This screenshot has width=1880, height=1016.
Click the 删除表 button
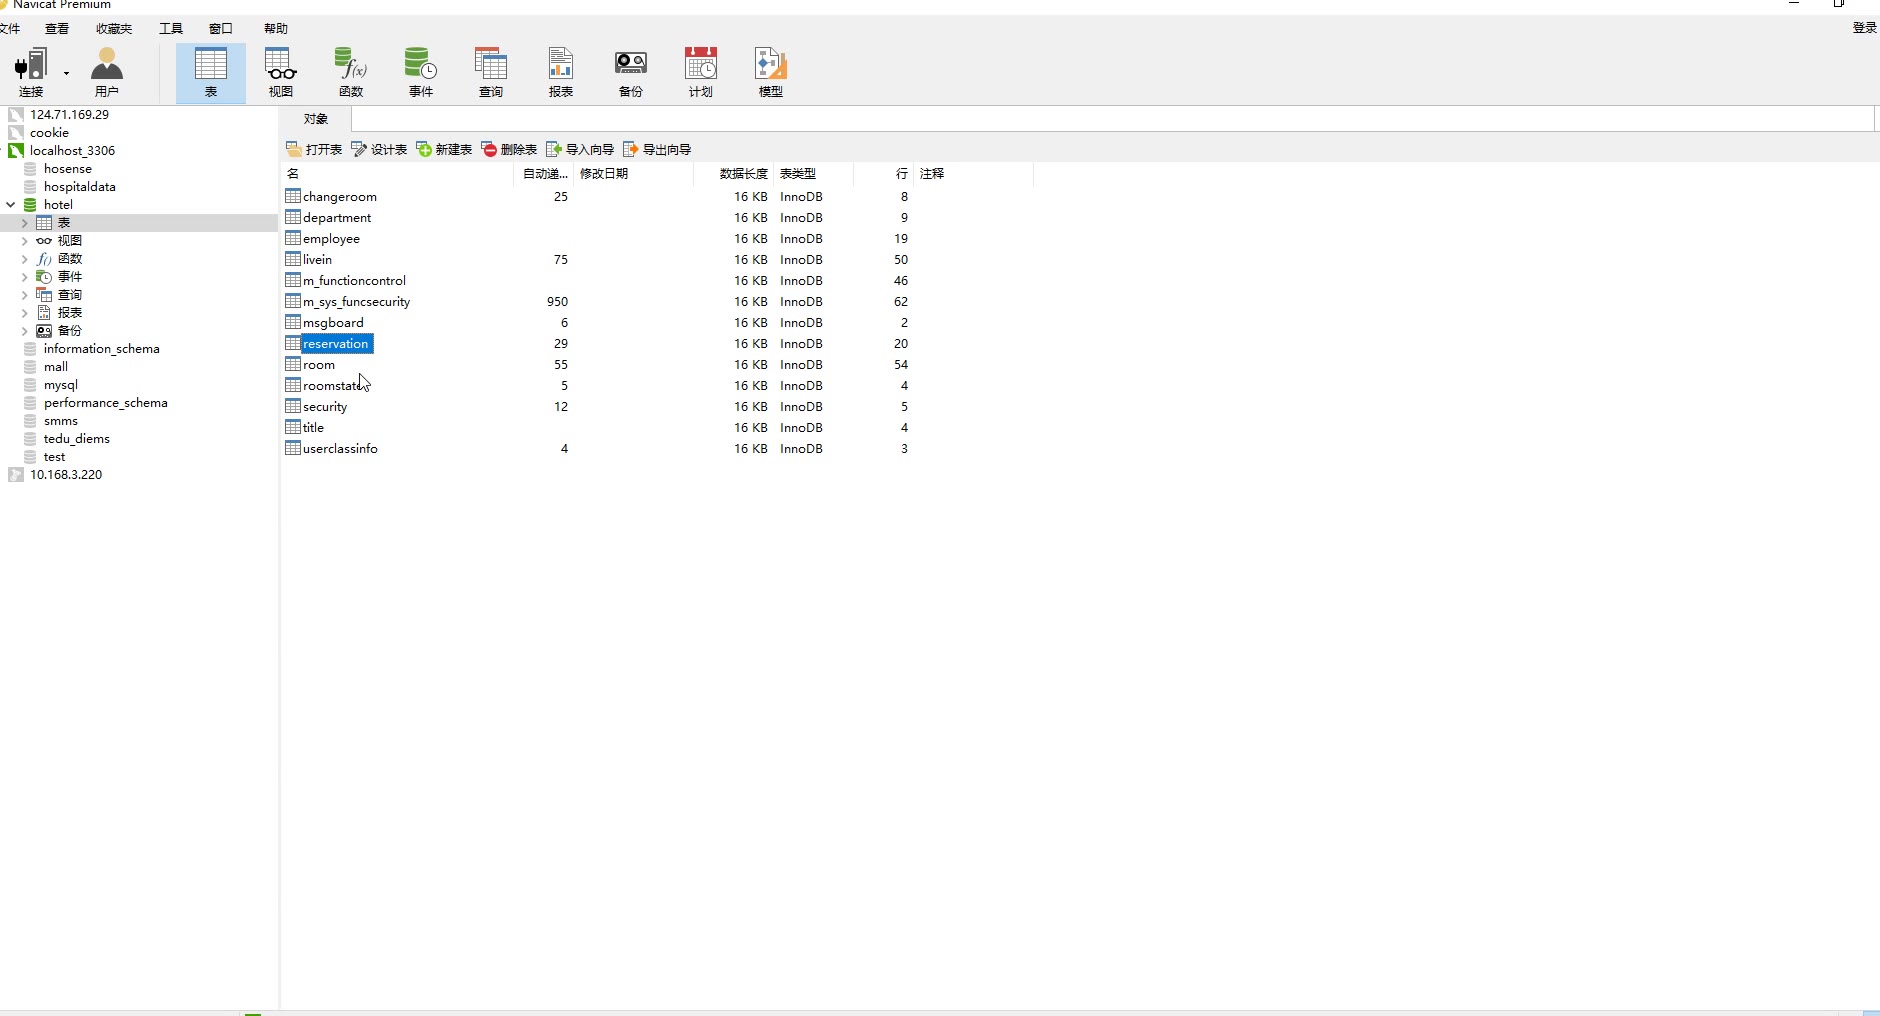[509, 149]
